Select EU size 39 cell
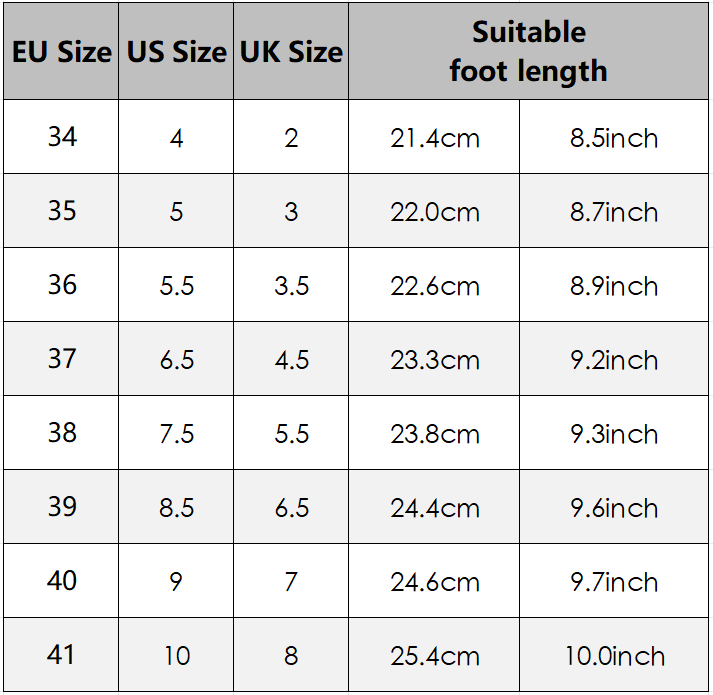 point(61,507)
